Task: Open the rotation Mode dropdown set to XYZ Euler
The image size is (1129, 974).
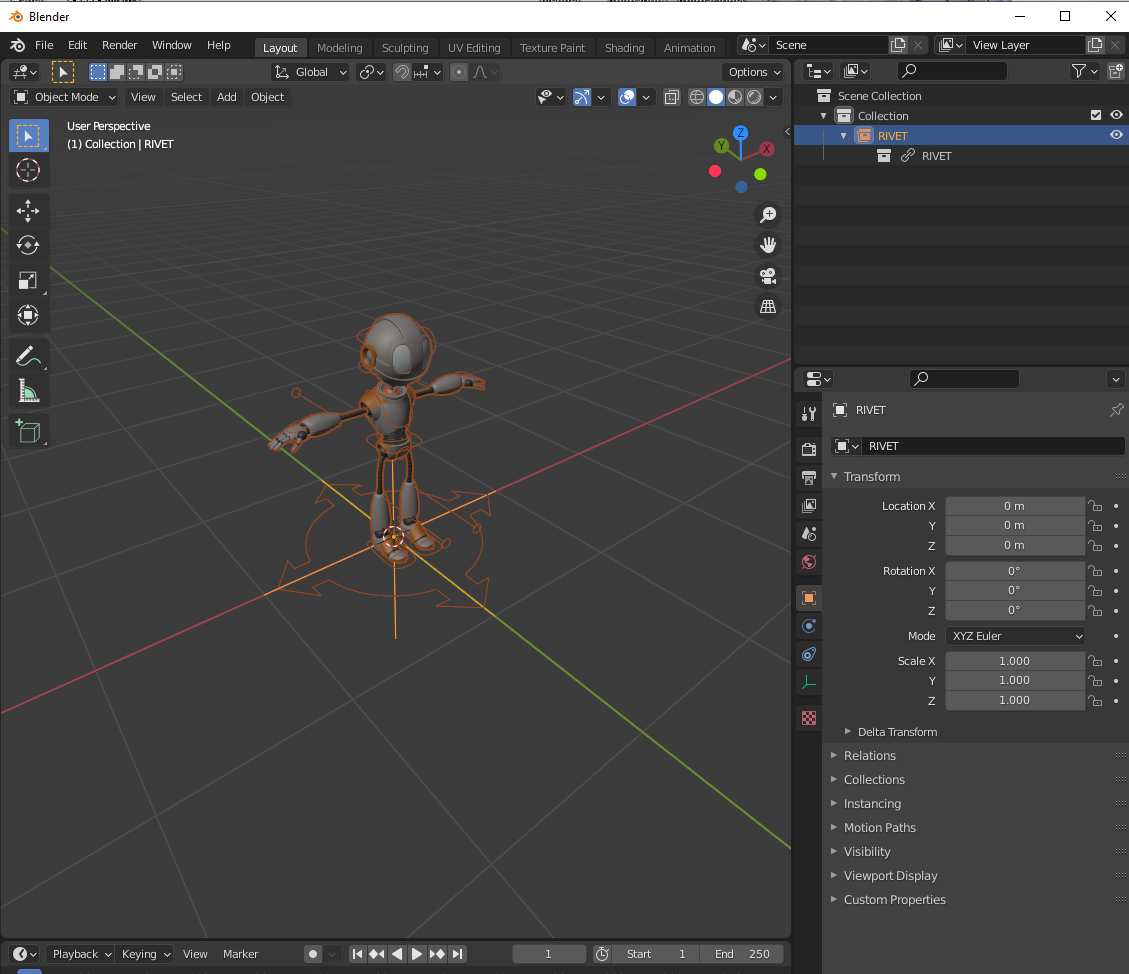Action: coord(1014,636)
